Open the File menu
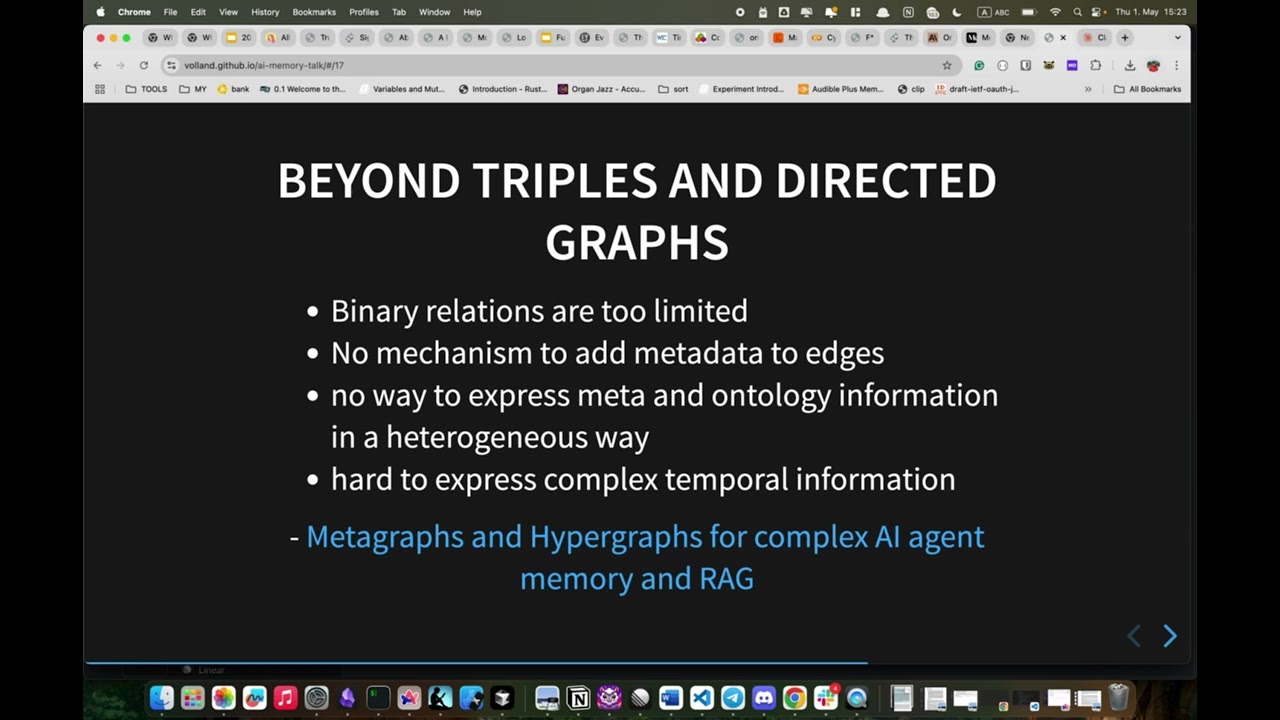The width and height of the screenshot is (1280, 720). [x=170, y=12]
